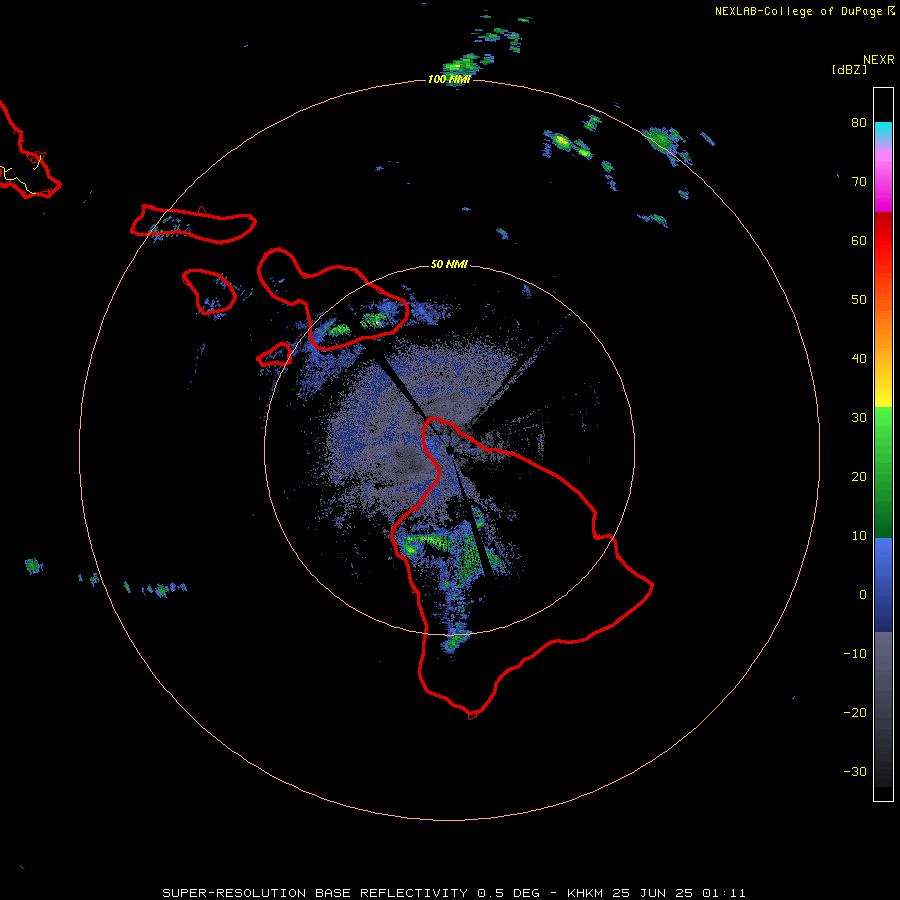Click the dBZ reflectivity color bar
The image size is (900, 900).
pyautogui.click(x=883, y=444)
